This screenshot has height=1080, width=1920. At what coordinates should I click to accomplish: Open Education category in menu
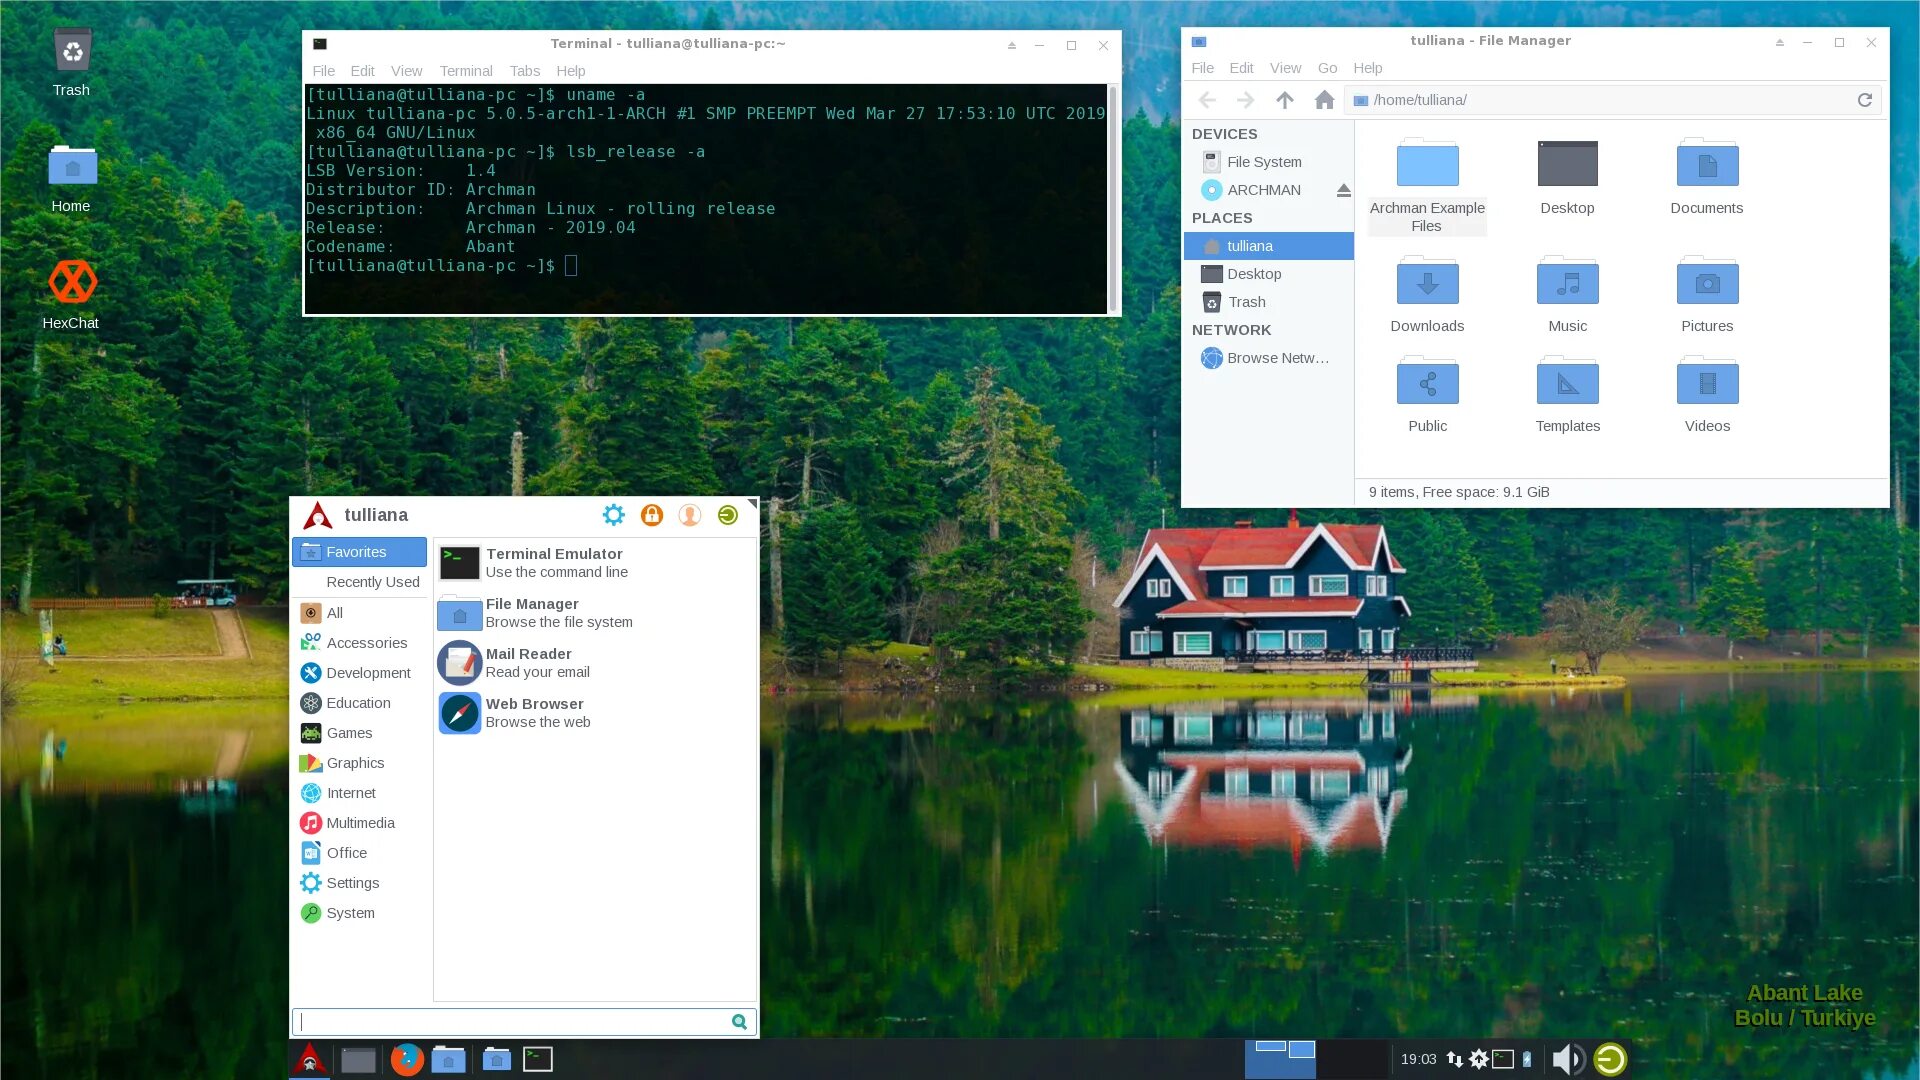[360, 703]
